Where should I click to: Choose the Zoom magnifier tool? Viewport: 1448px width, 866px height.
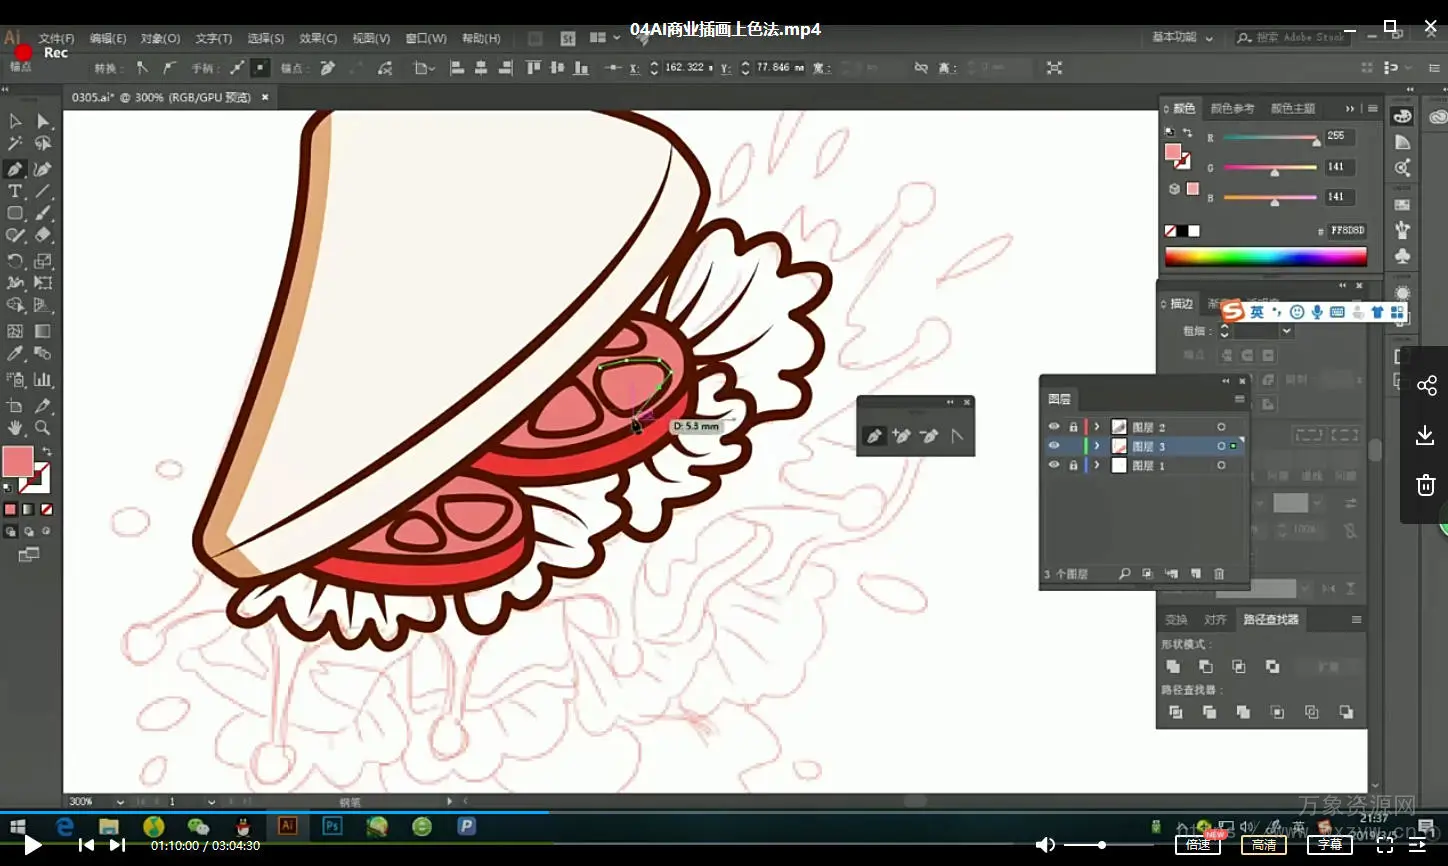[43, 428]
